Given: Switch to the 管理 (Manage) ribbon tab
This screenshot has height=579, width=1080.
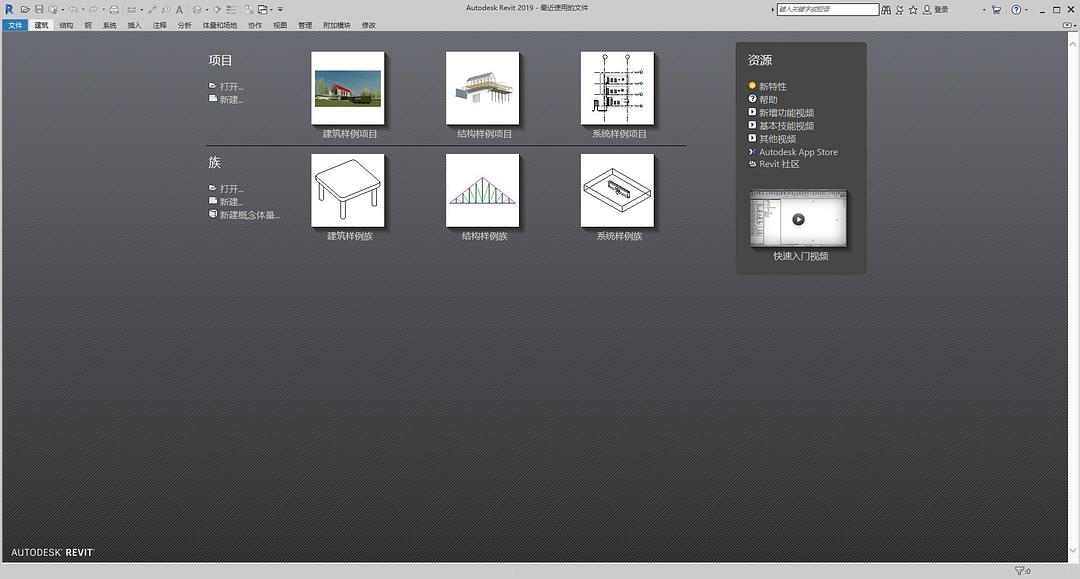Looking at the screenshot, I should point(305,25).
